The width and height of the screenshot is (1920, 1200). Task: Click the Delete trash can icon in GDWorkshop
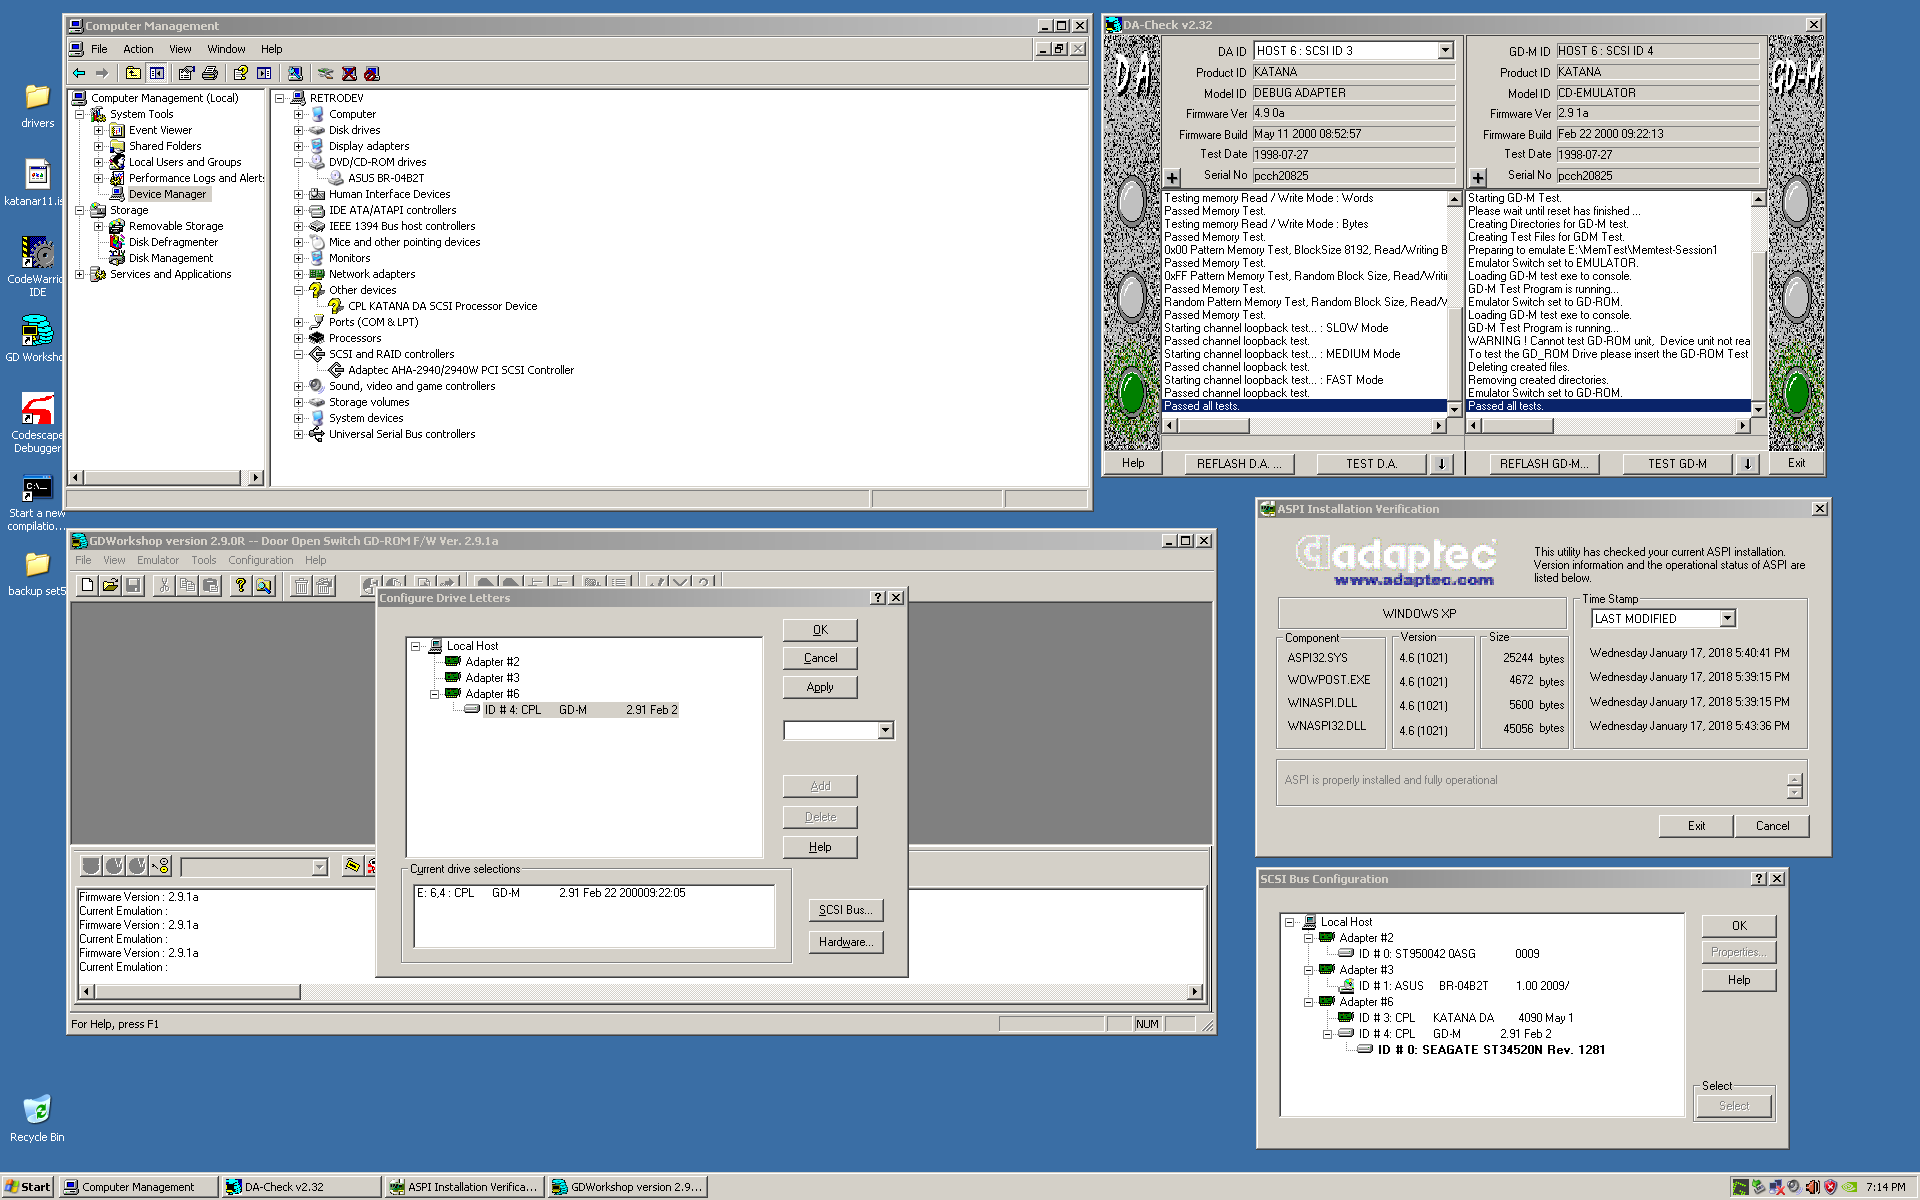pos(301,585)
